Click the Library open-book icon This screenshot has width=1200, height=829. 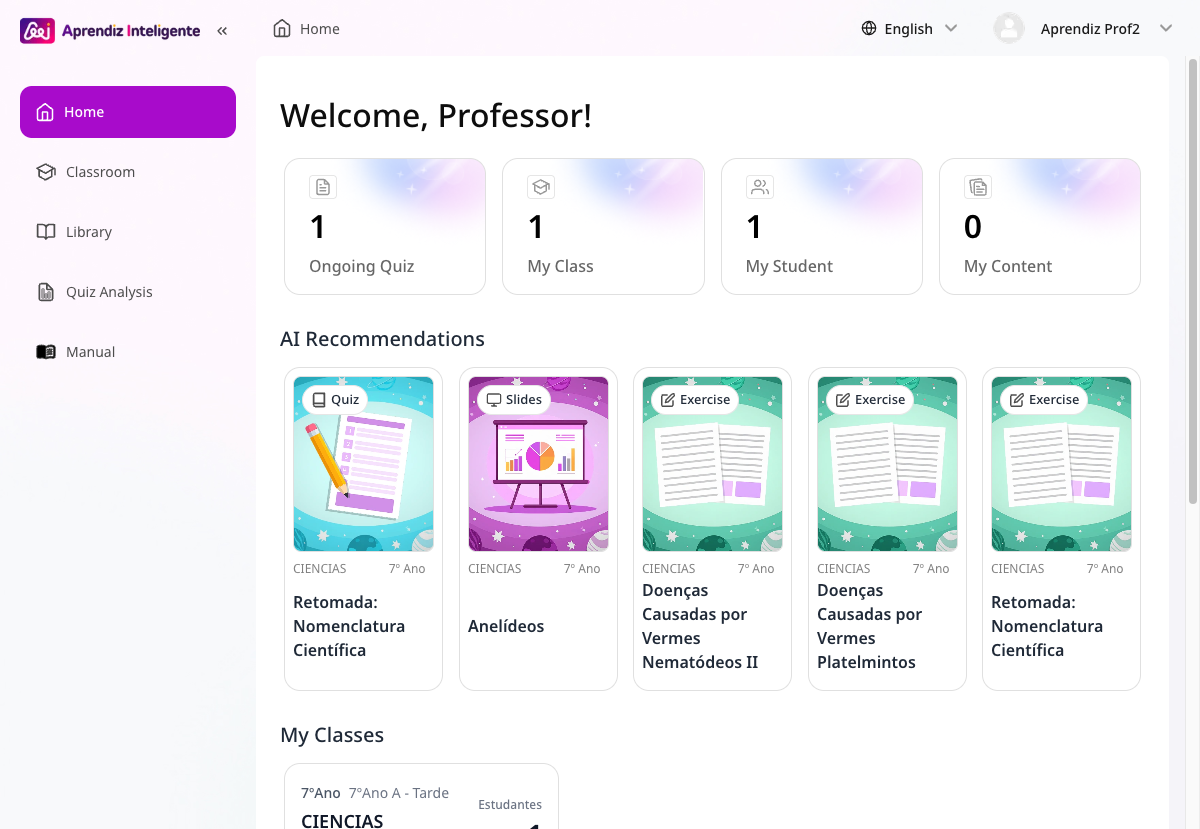[x=46, y=232]
